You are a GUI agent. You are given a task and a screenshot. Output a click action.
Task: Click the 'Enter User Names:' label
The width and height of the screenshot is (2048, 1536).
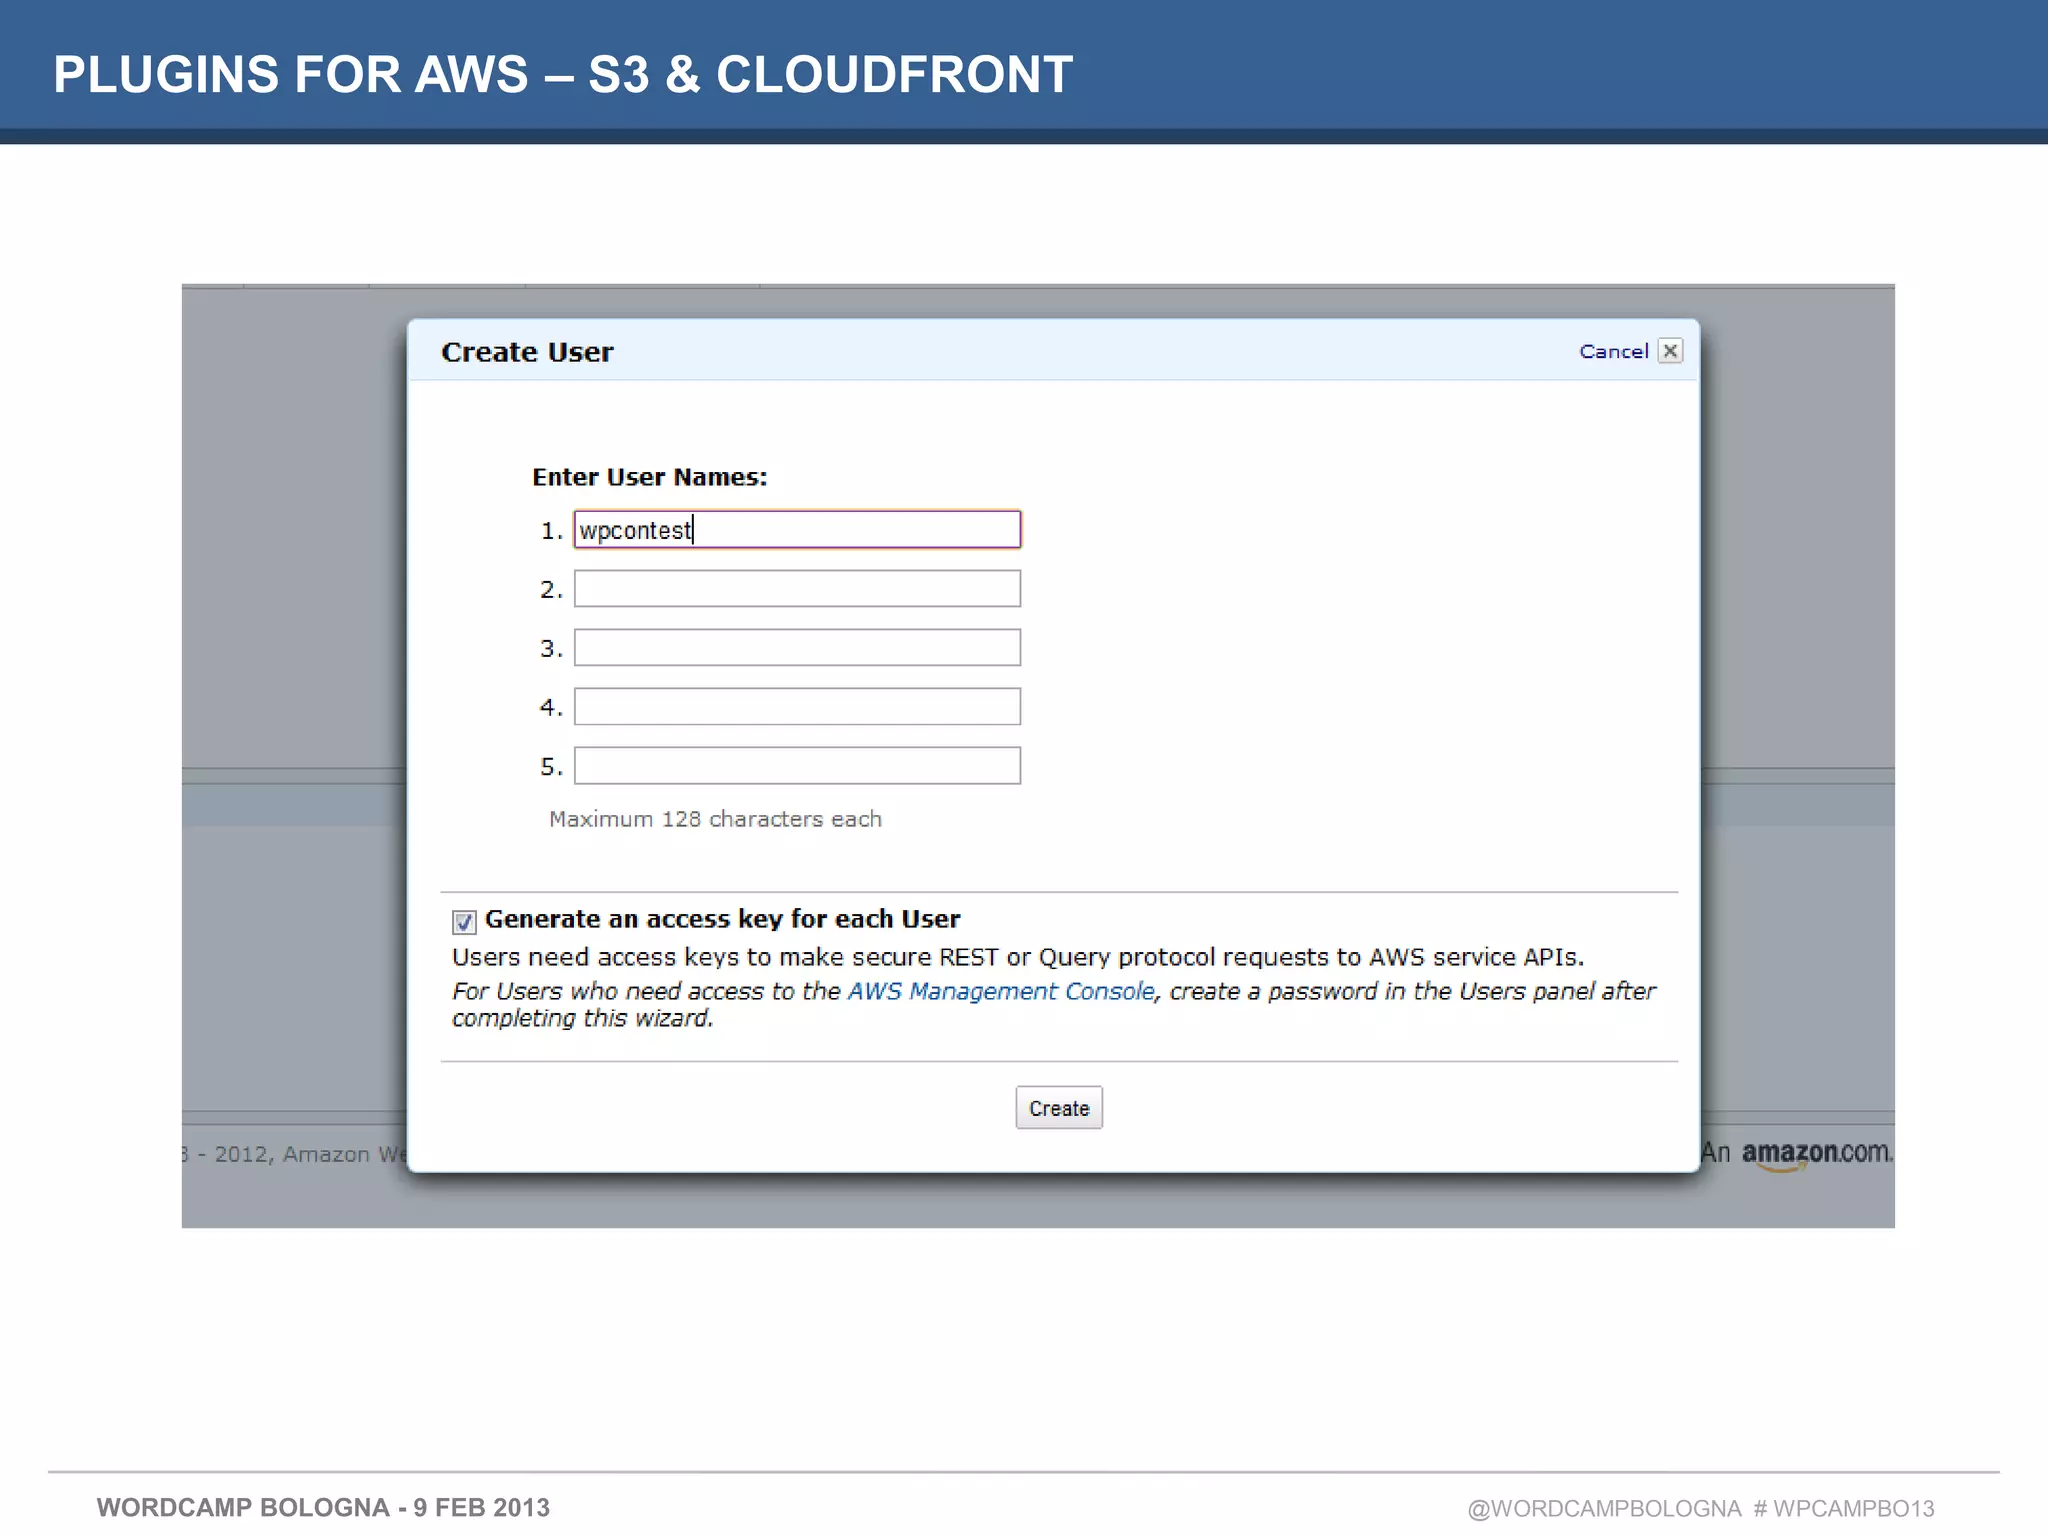tap(650, 477)
